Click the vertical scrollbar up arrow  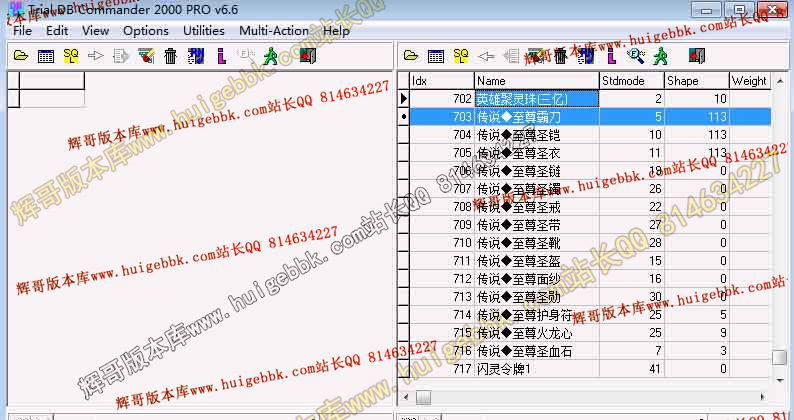(x=780, y=81)
